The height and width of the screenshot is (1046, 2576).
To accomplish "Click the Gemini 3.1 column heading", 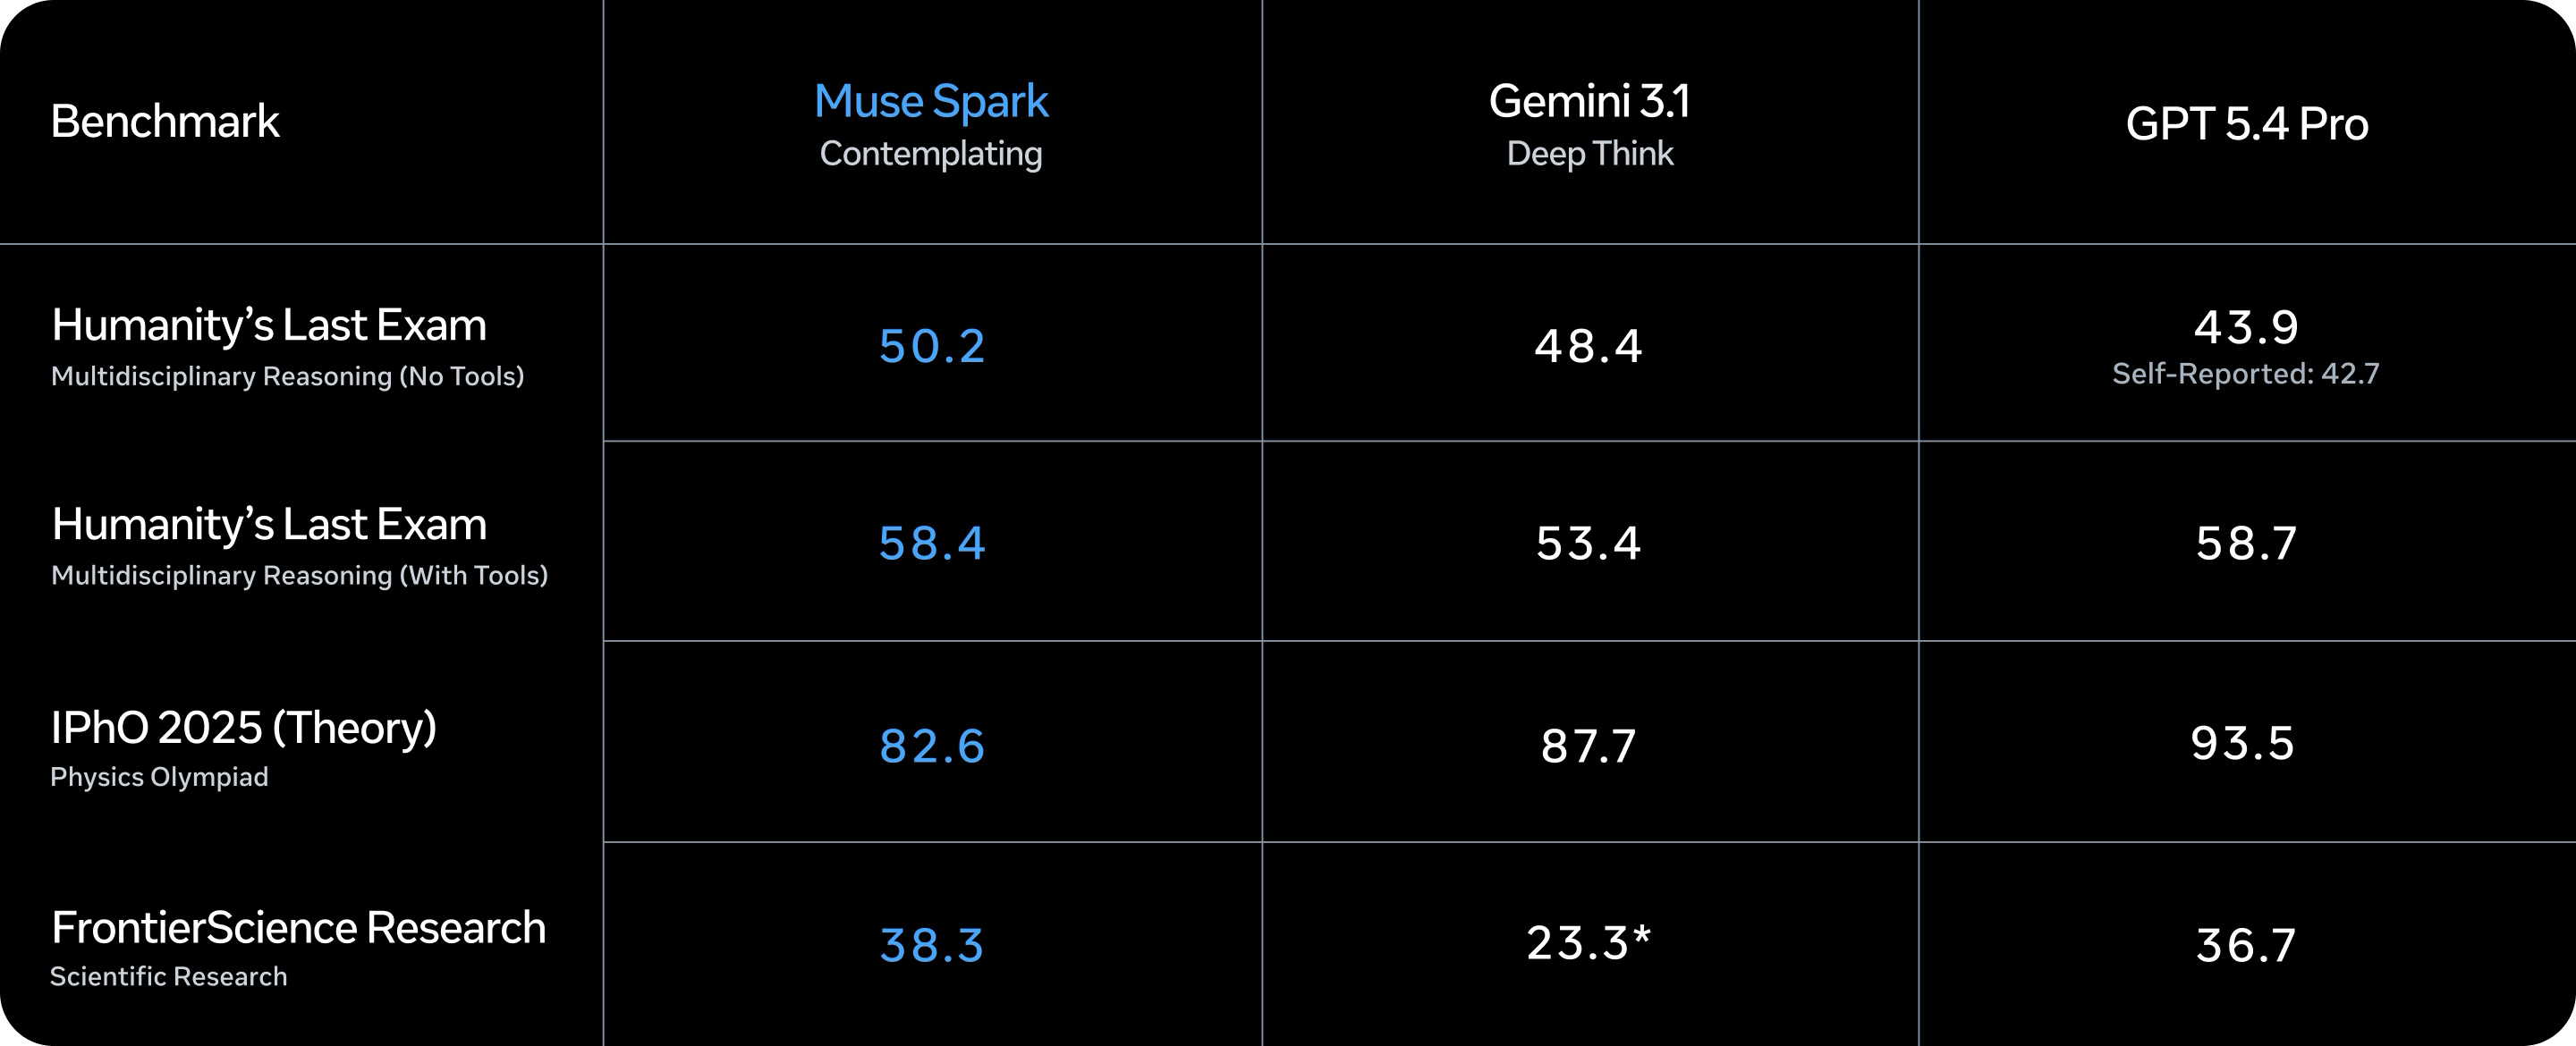I will (x=1589, y=101).
